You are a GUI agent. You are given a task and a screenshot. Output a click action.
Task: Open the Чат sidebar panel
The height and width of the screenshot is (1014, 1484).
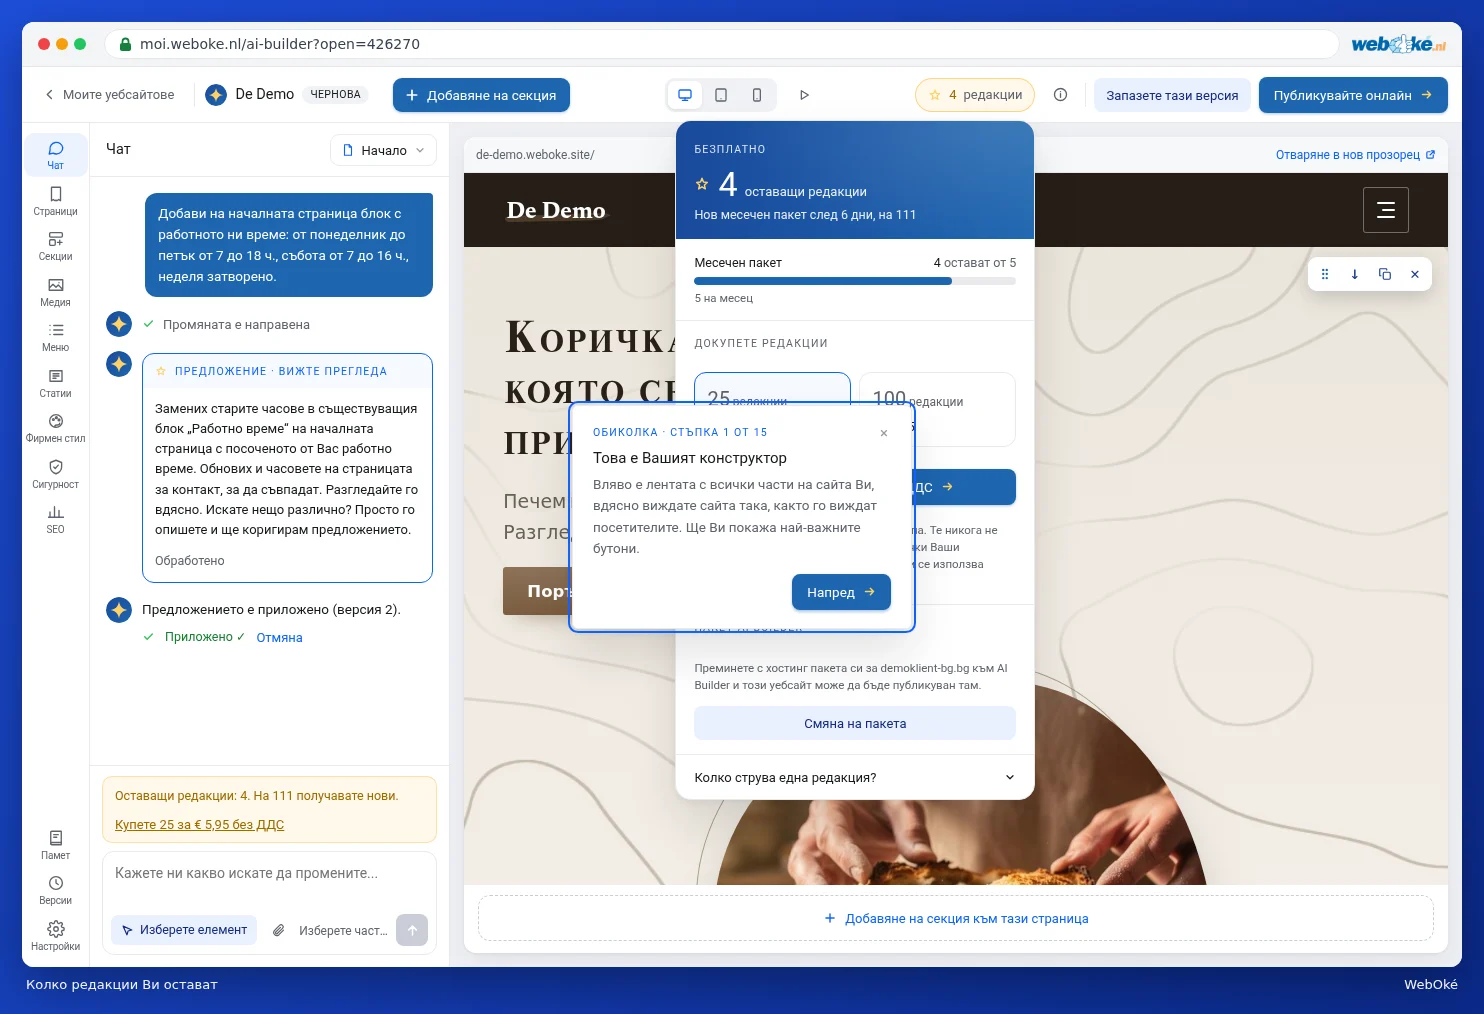click(55, 155)
